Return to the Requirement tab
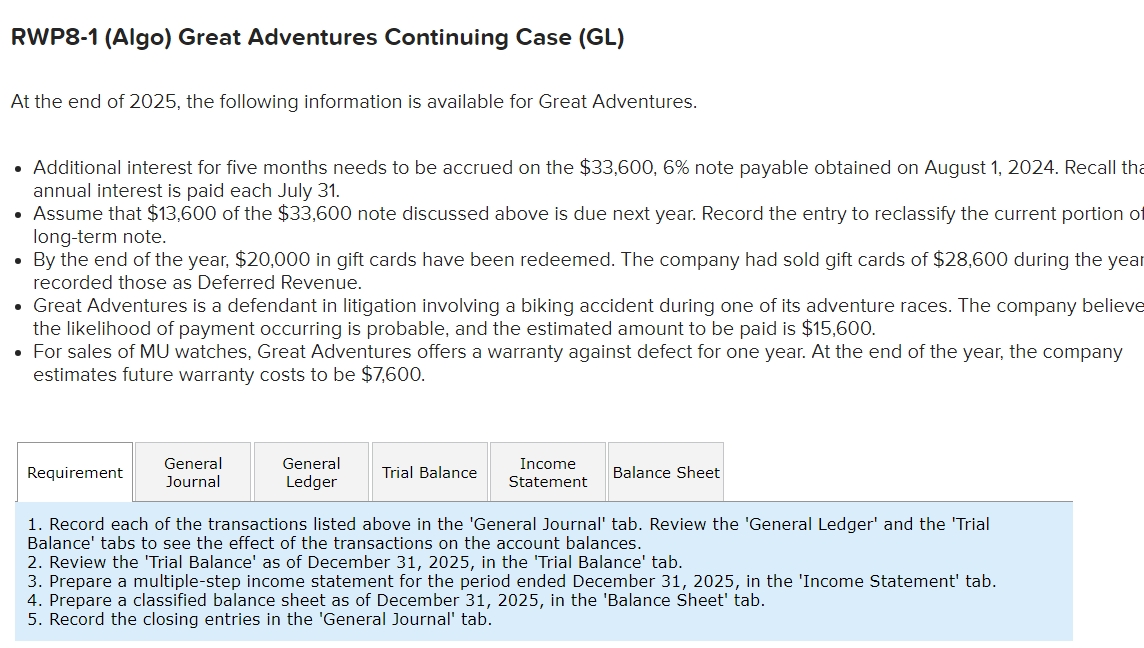The height and width of the screenshot is (648, 1144). (x=74, y=471)
